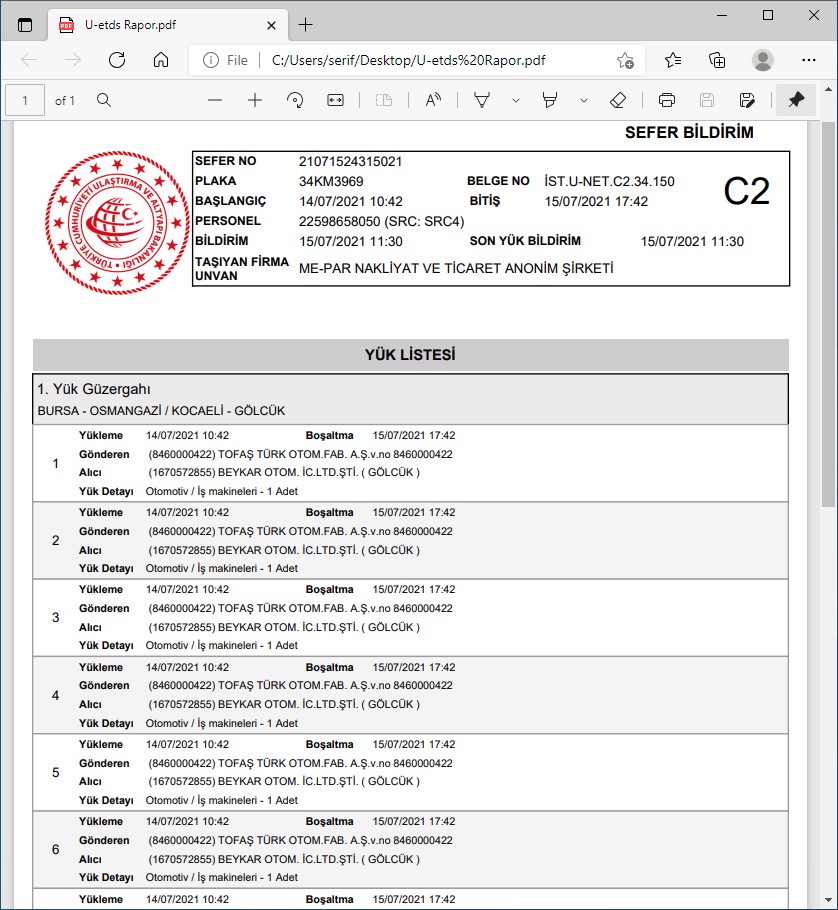Click the company name ME-PAR NAKLİYAT
Viewport: 838px width, 910px height.
pyautogui.click(x=456, y=268)
